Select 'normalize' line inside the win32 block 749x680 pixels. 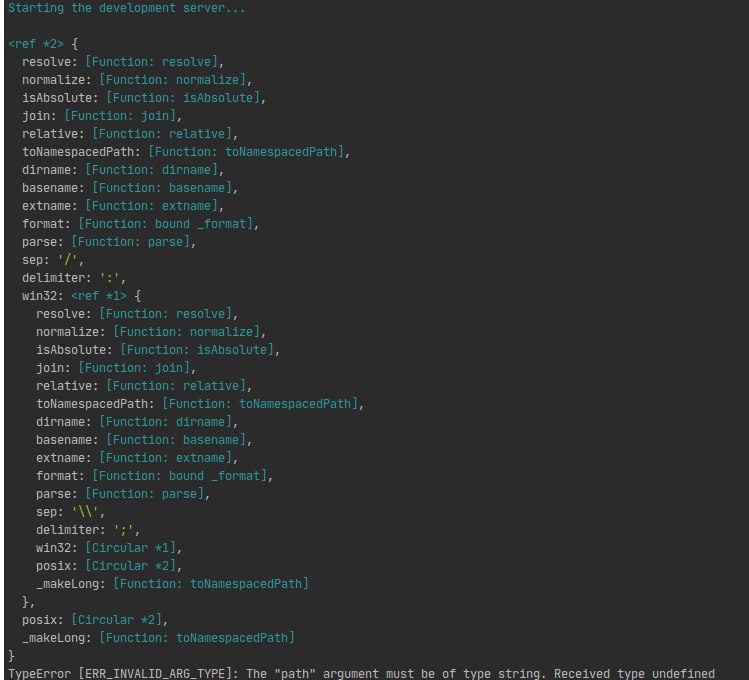pos(151,332)
